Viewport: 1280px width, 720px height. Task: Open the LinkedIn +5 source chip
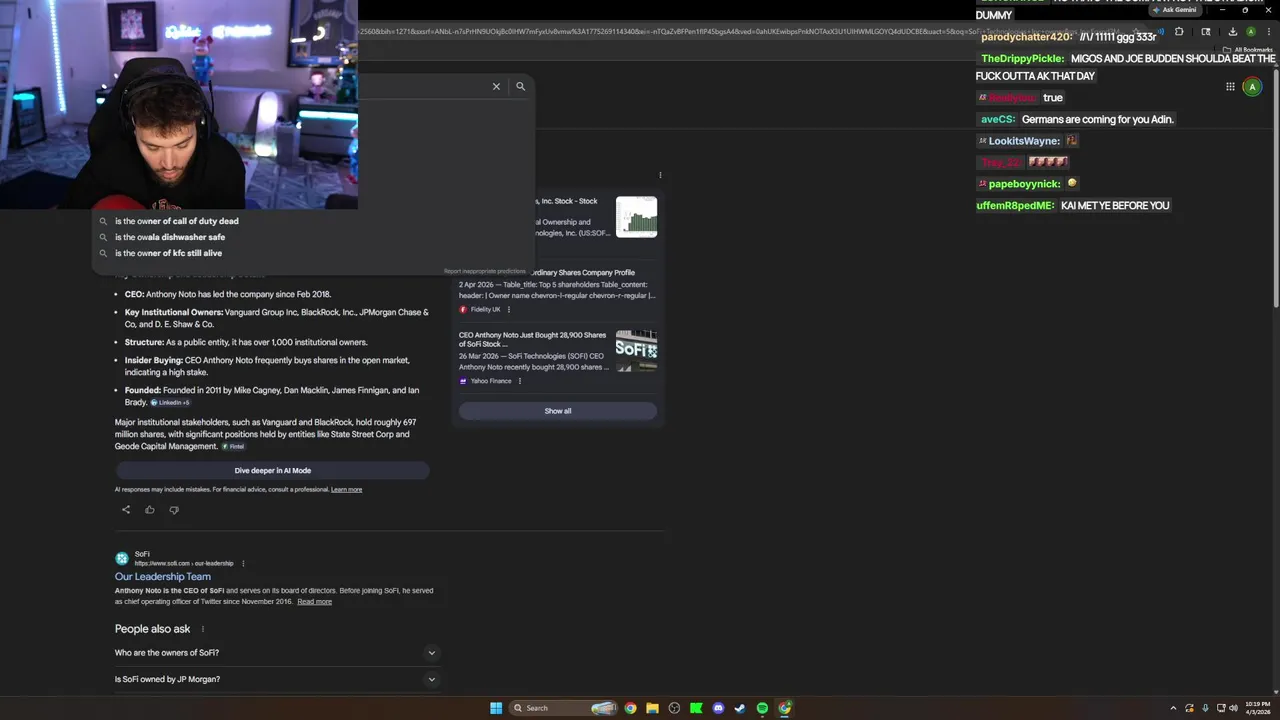click(170, 402)
